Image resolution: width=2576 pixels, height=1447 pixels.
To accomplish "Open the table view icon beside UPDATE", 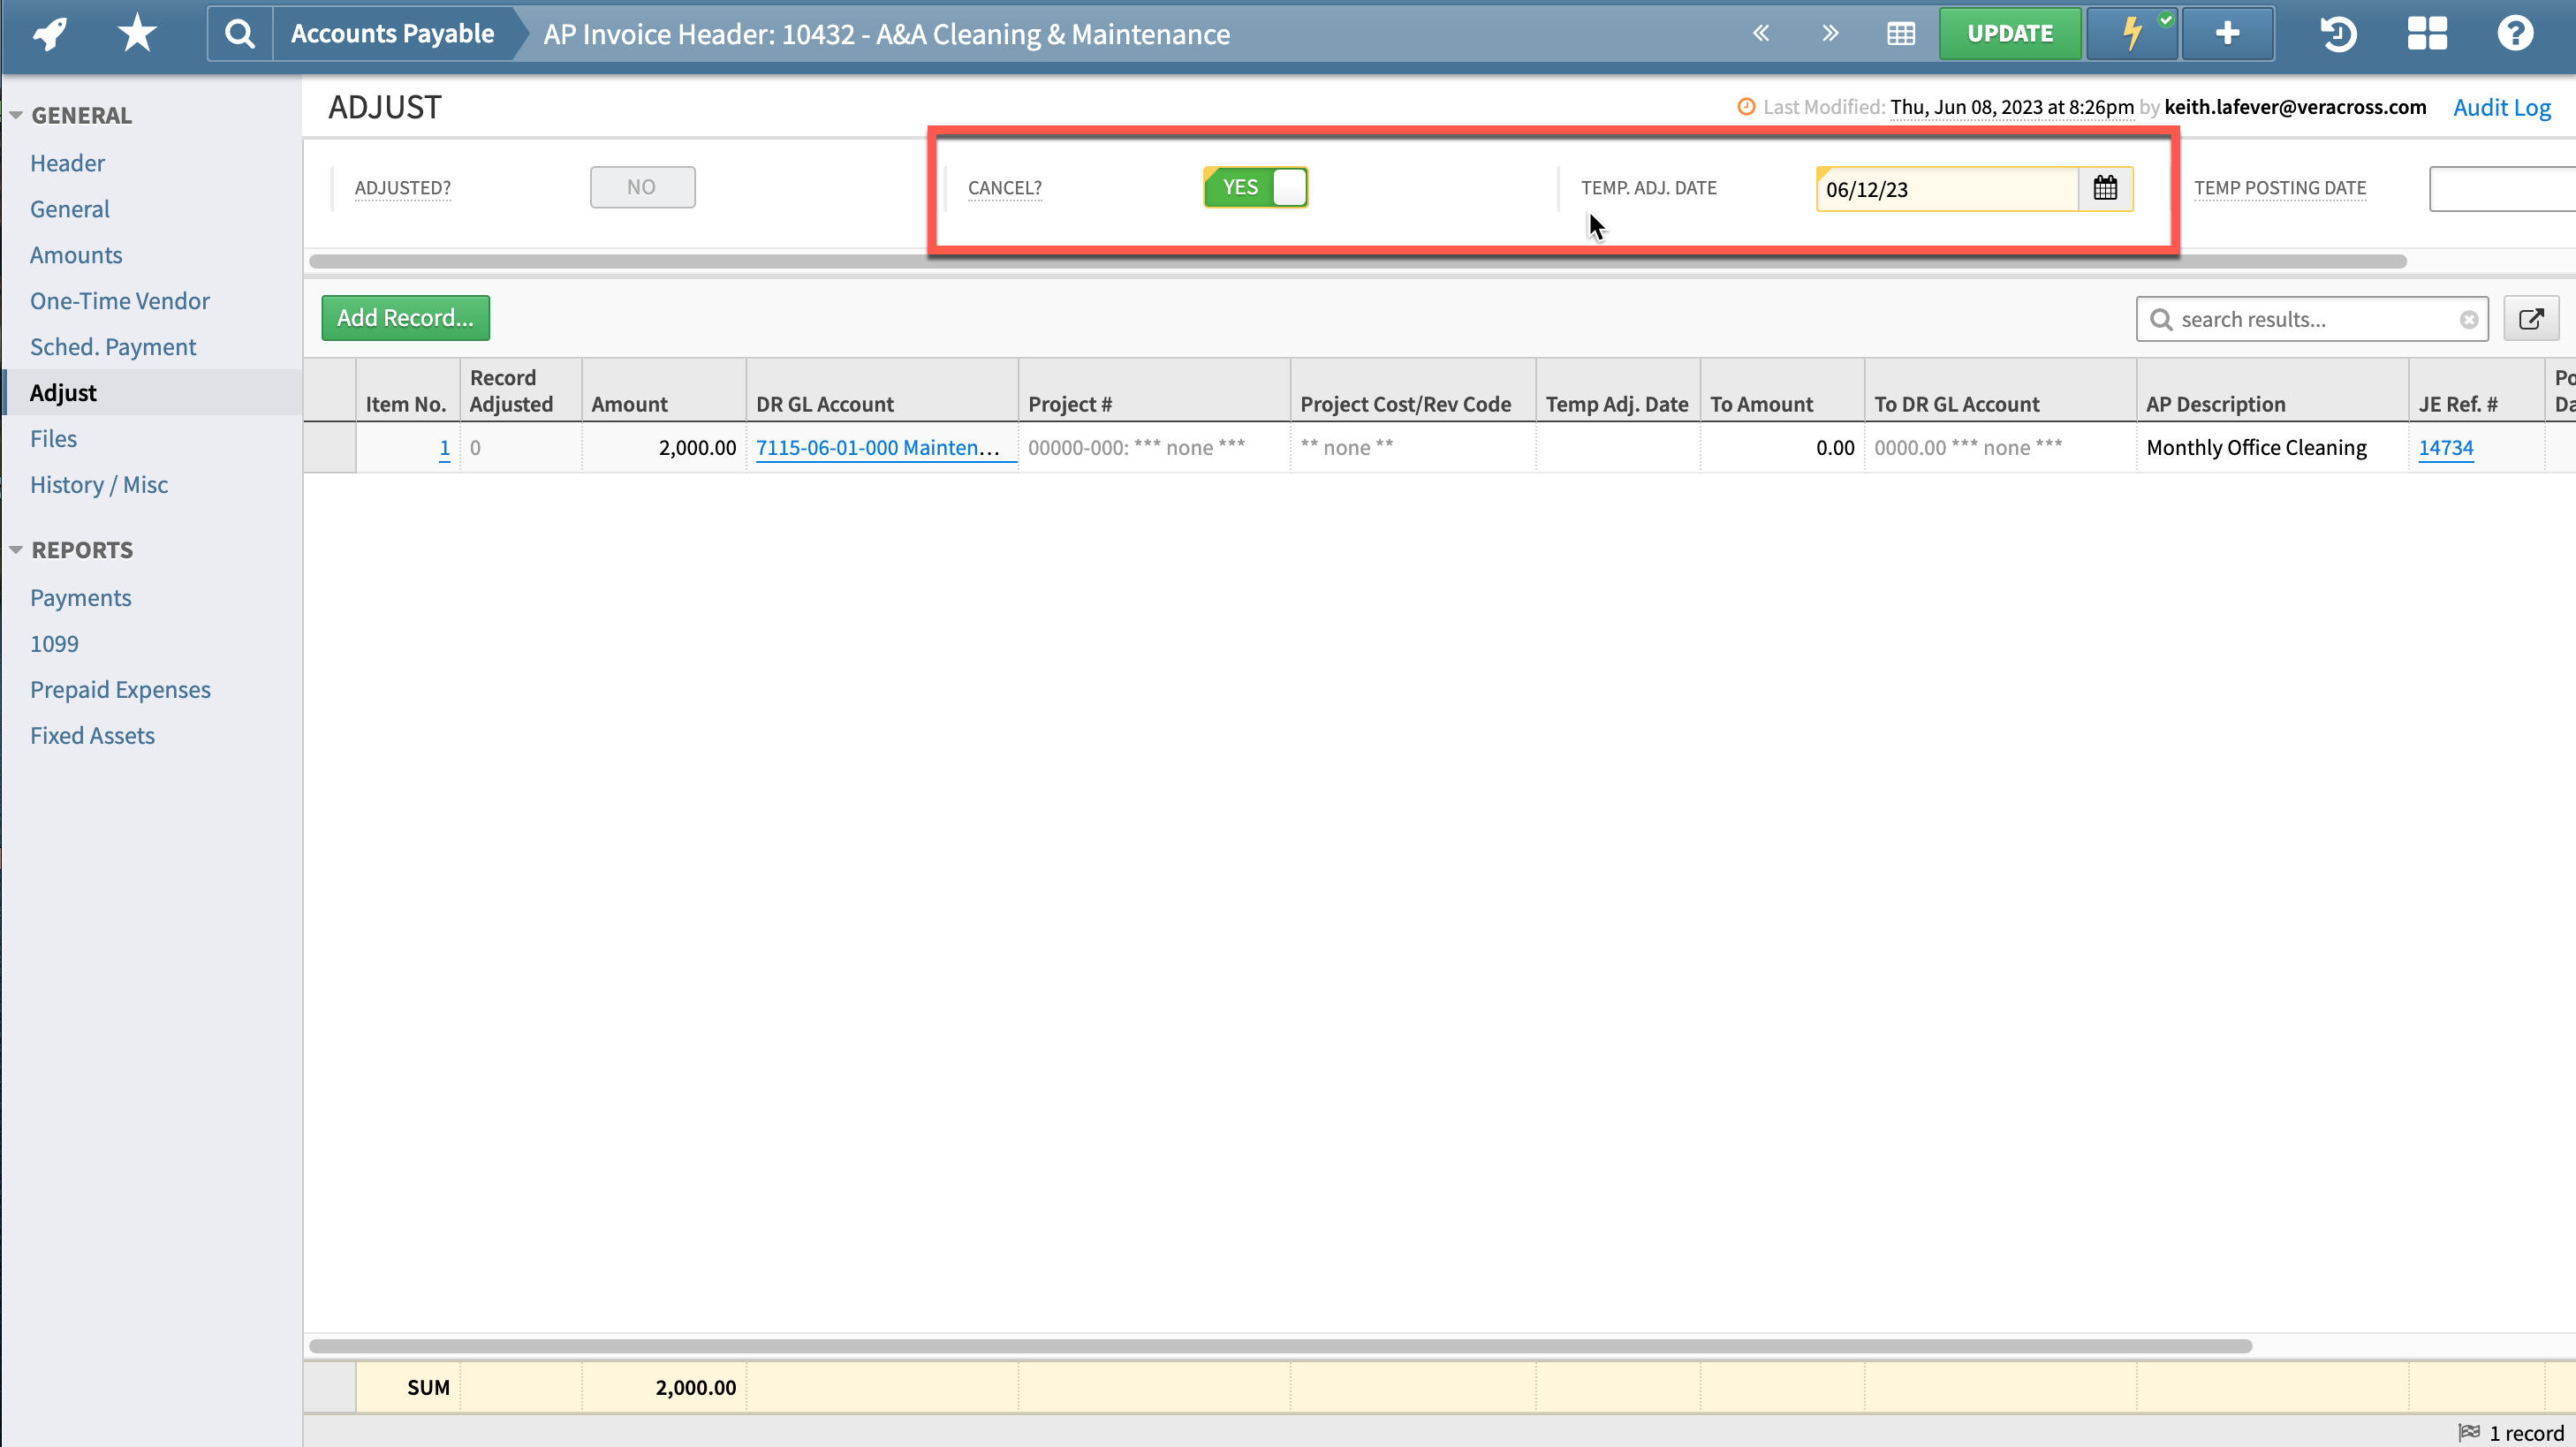I will (x=1899, y=33).
